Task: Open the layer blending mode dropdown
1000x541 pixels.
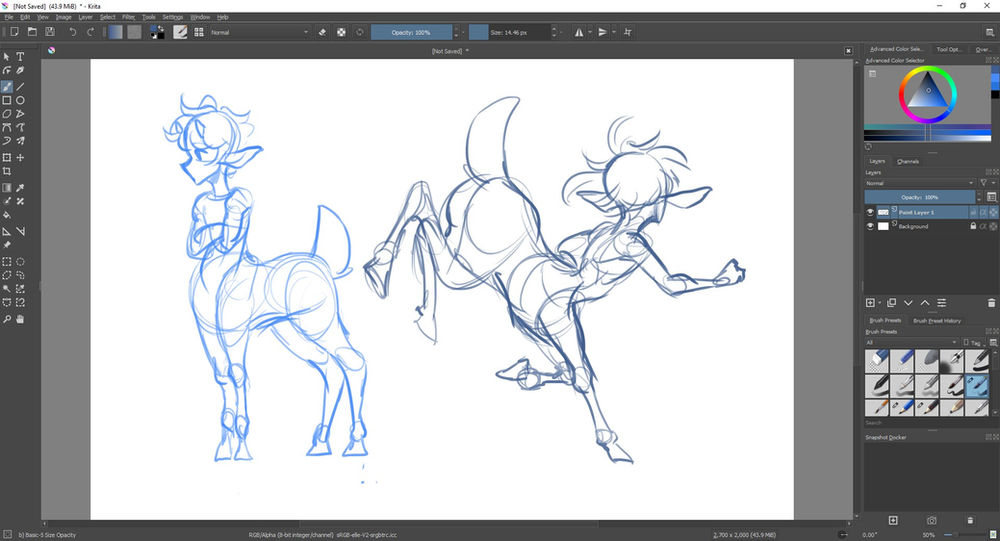Action: [x=920, y=183]
